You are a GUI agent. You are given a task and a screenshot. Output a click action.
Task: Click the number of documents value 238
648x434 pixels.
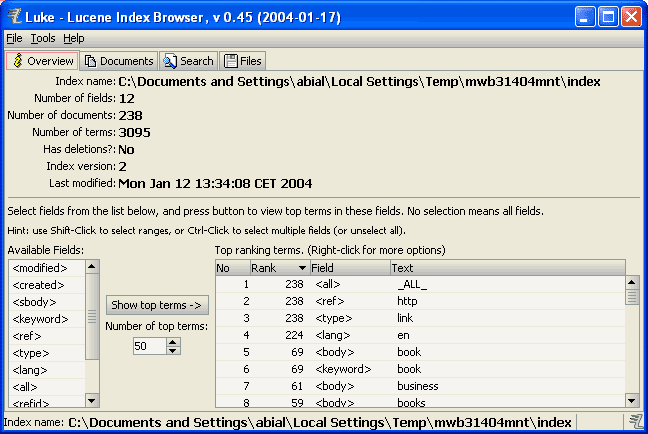pos(130,115)
